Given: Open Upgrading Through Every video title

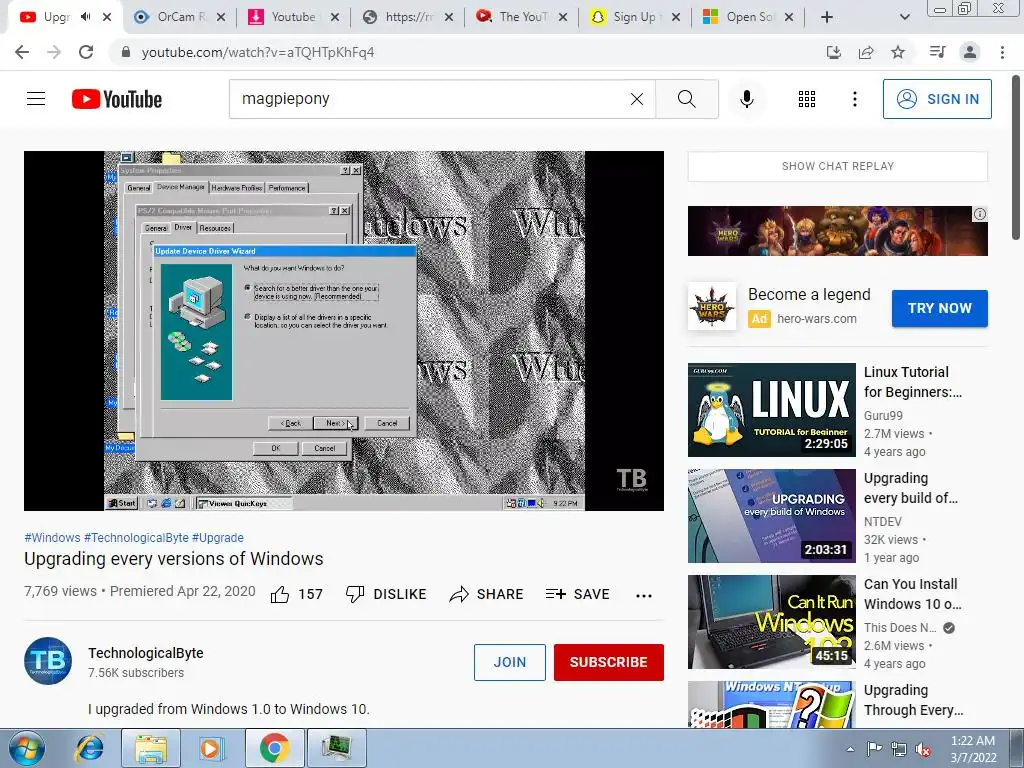Looking at the screenshot, I should 913,699.
